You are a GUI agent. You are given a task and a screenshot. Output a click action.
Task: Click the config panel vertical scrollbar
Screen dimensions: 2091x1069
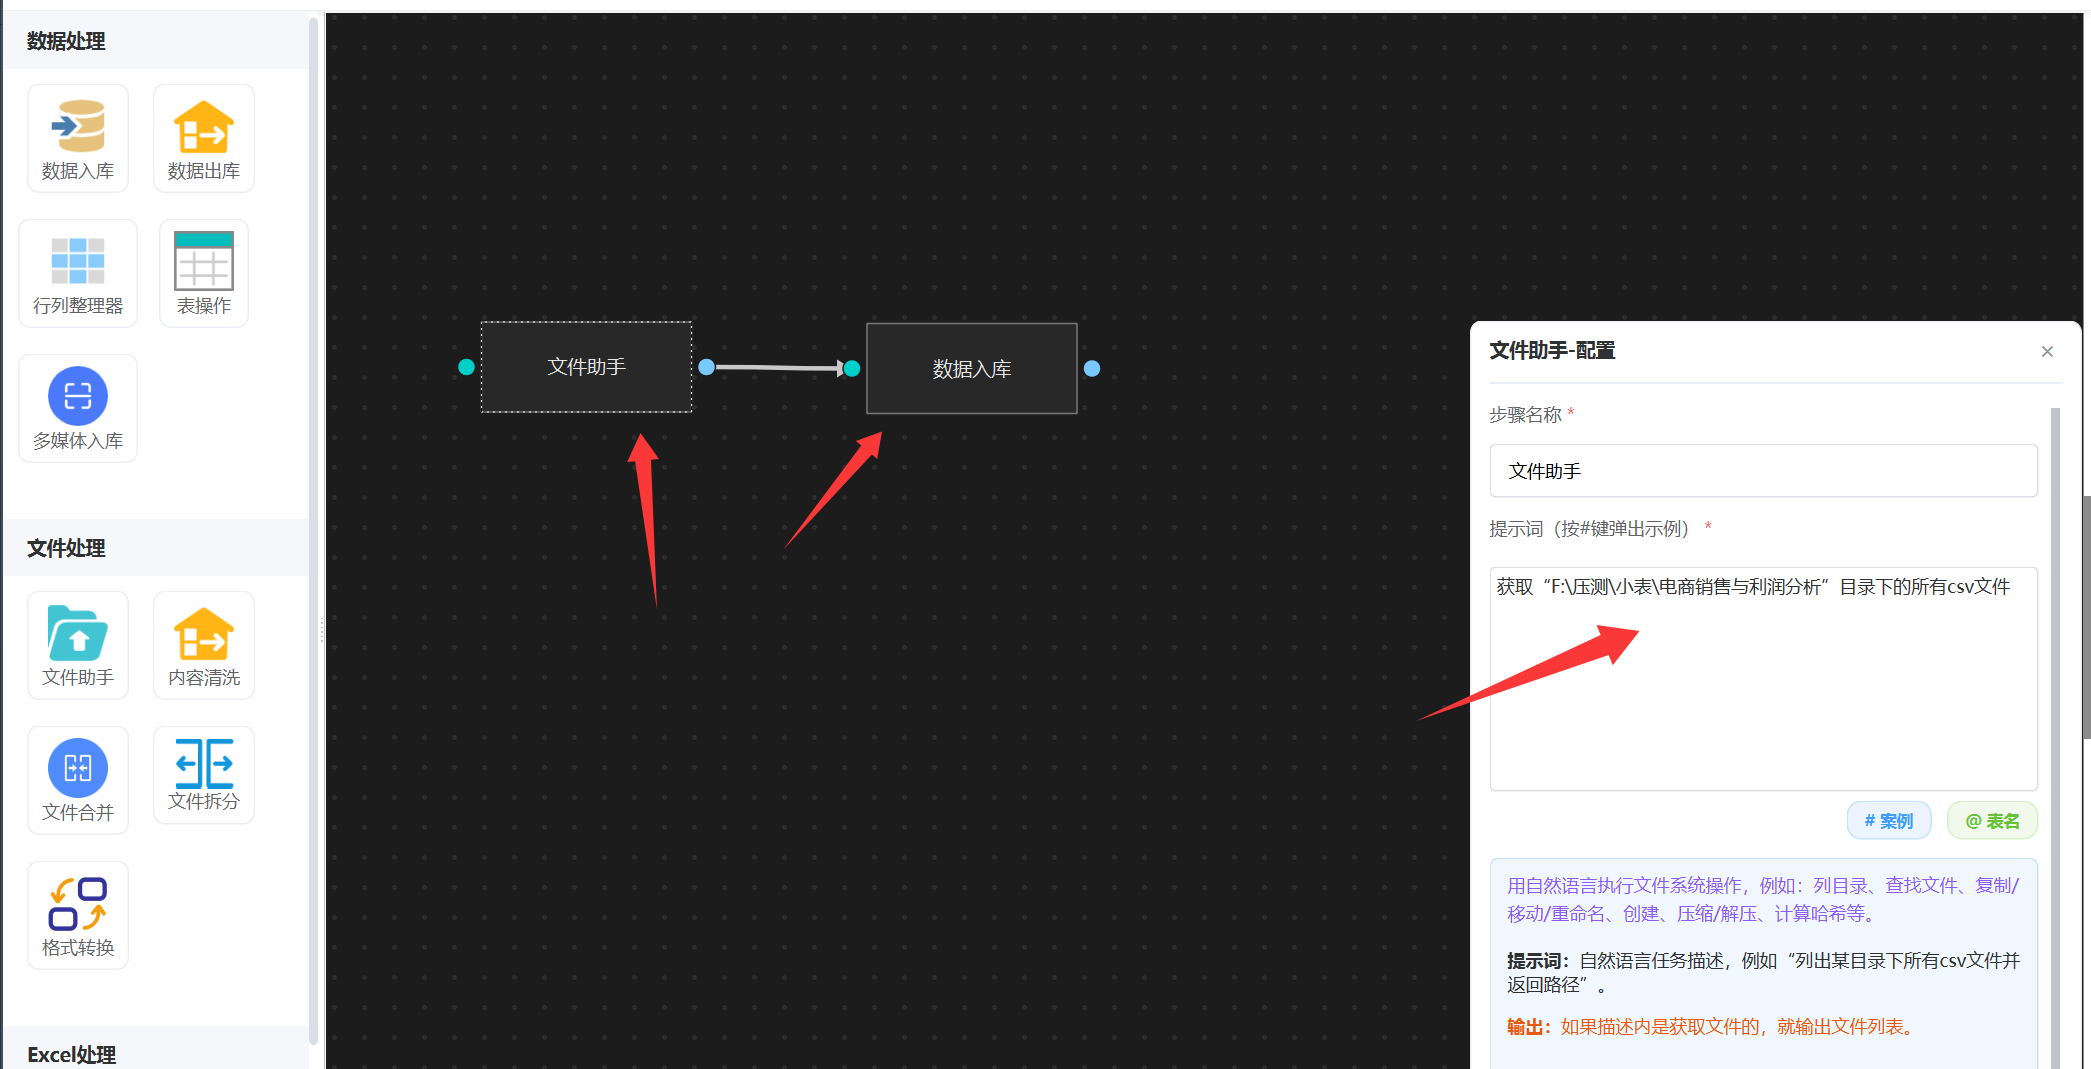(x=2055, y=700)
